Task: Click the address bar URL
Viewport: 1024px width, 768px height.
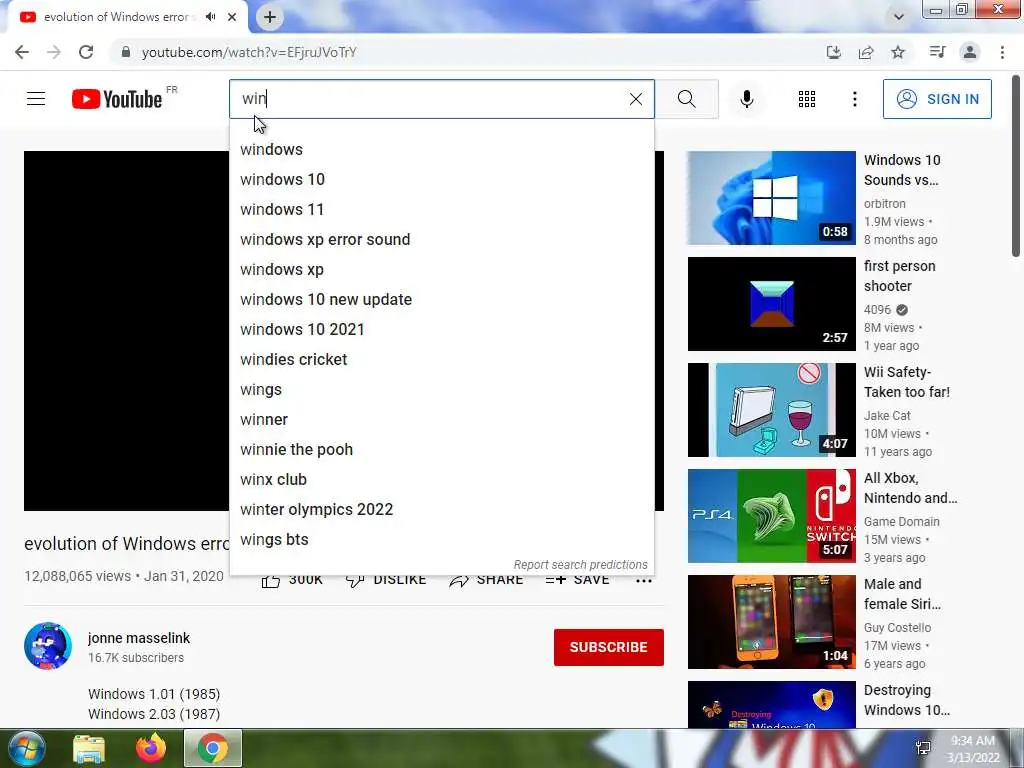Action: pos(249,52)
